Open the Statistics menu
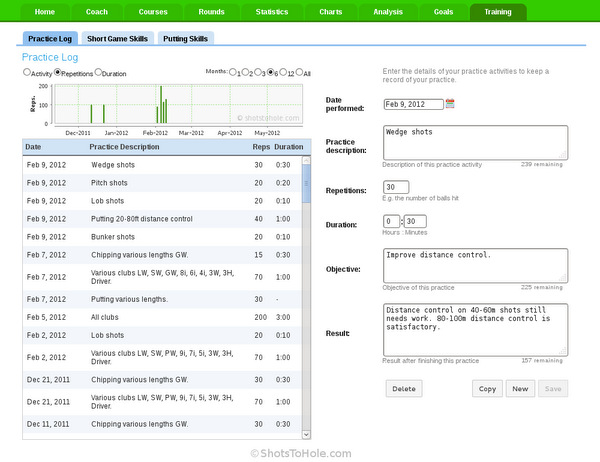Viewport: 600px width, 462px height. pyautogui.click(x=272, y=12)
